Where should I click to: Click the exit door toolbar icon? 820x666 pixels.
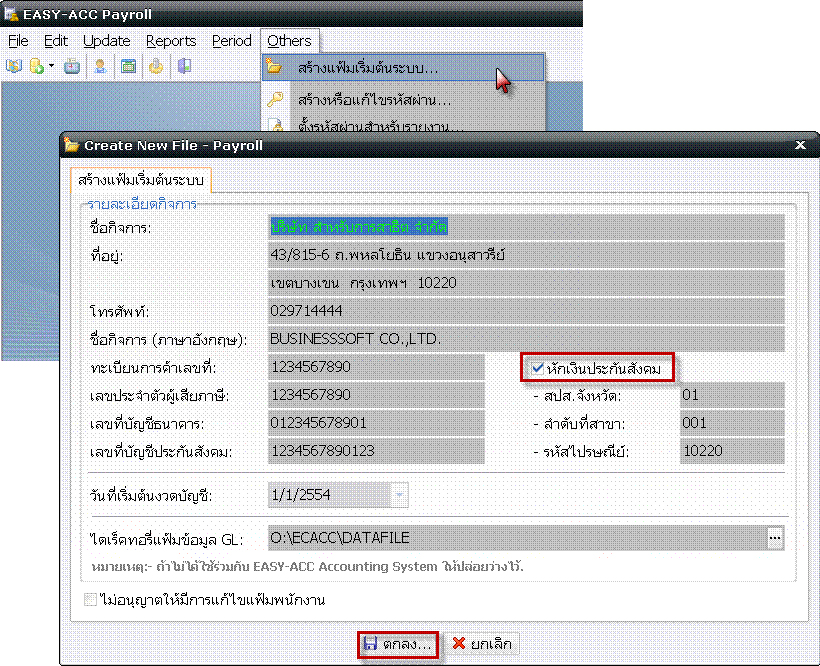(184, 67)
